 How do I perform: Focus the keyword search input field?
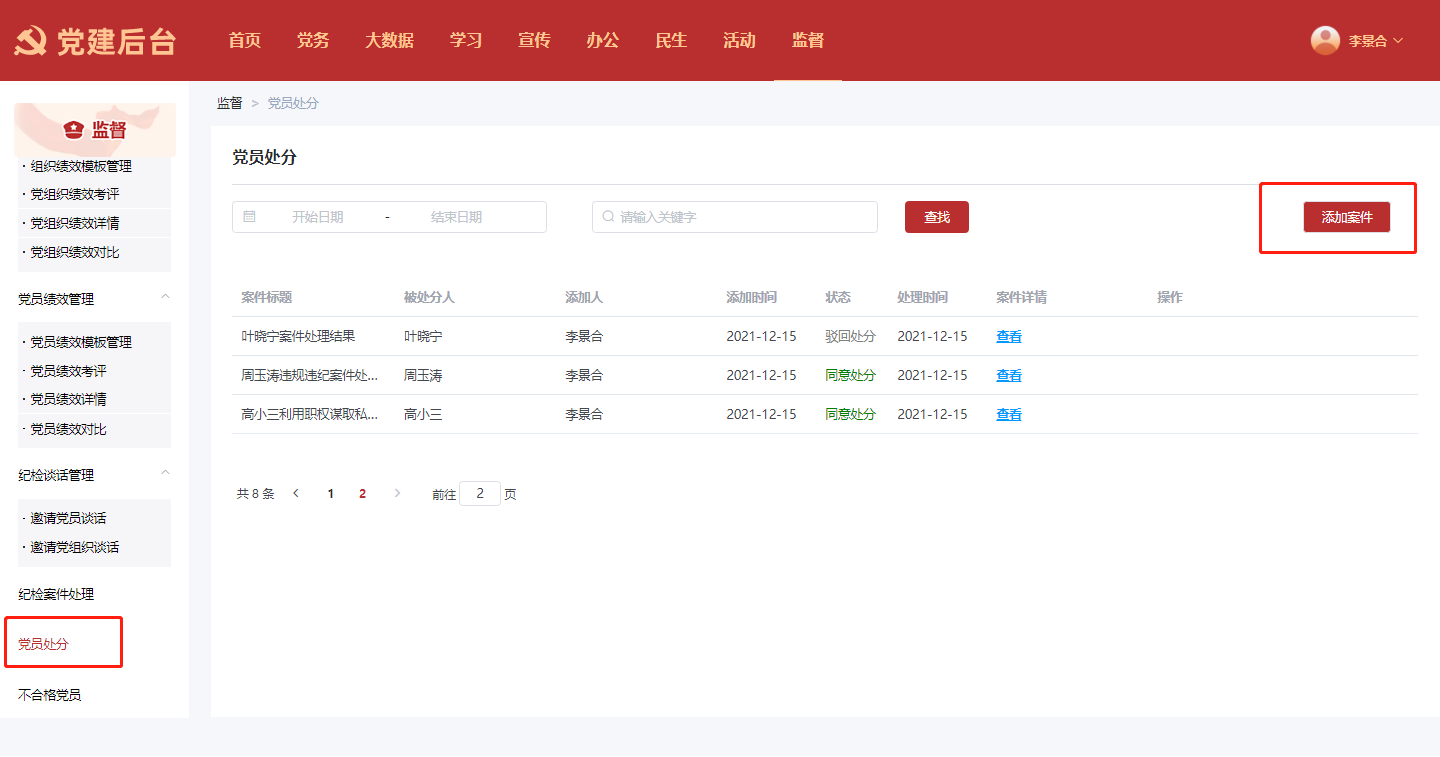pos(740,217)
